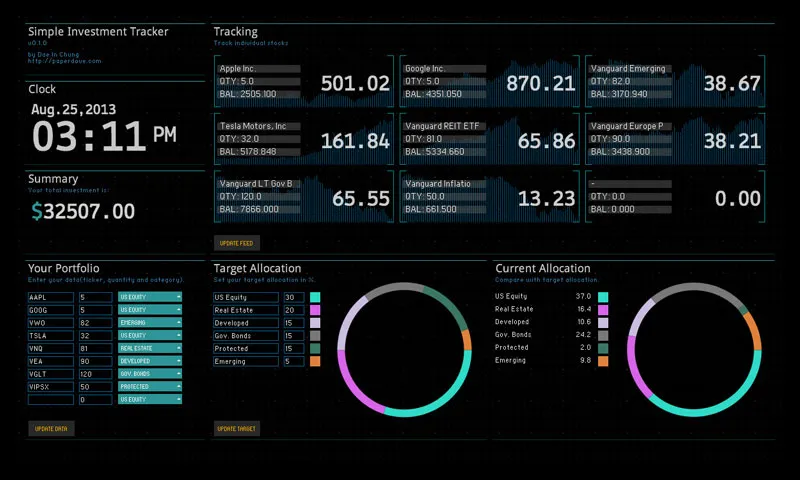800x480 pixels.
Task: Click the Update Feed button
Action: pos(237,243)
